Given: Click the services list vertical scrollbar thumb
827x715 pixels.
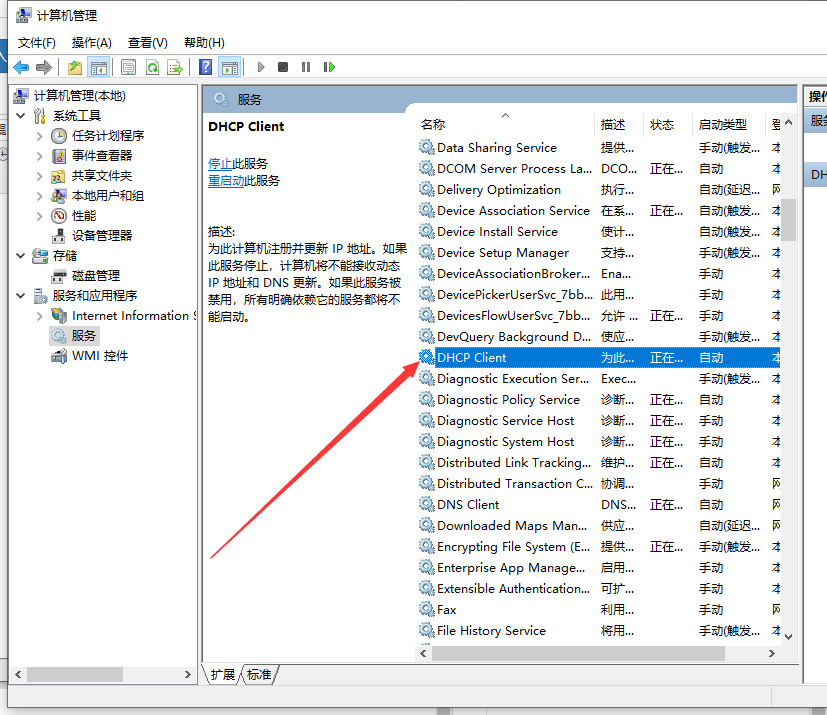Looking at the screenshot, I should click(x=788, y=219).
